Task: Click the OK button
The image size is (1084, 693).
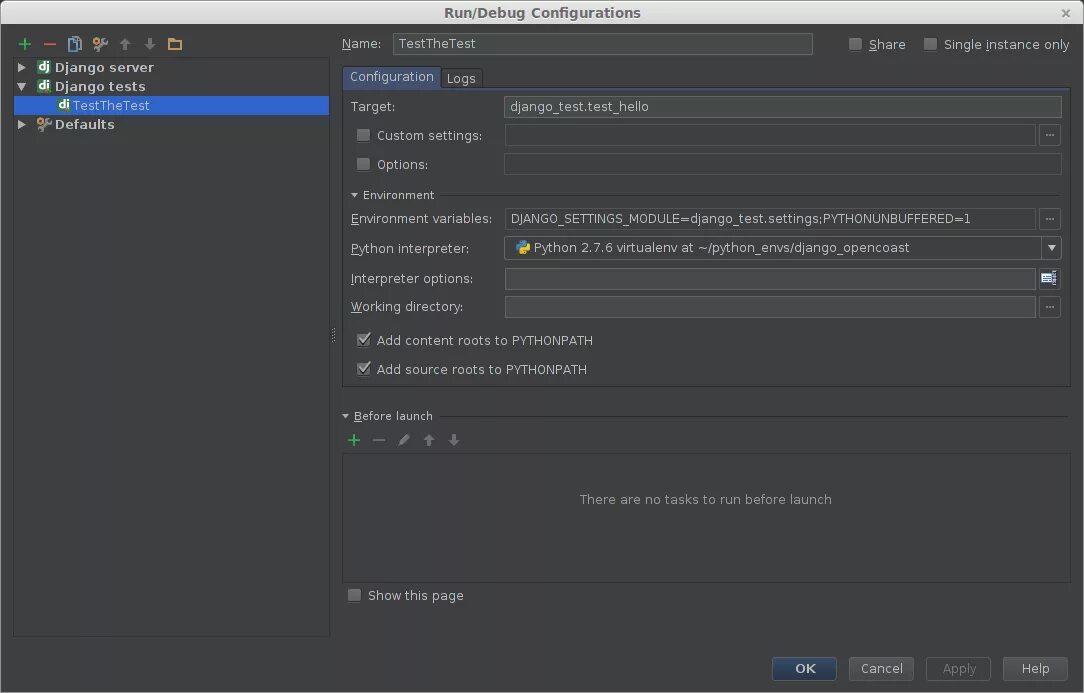Action: 805,669
